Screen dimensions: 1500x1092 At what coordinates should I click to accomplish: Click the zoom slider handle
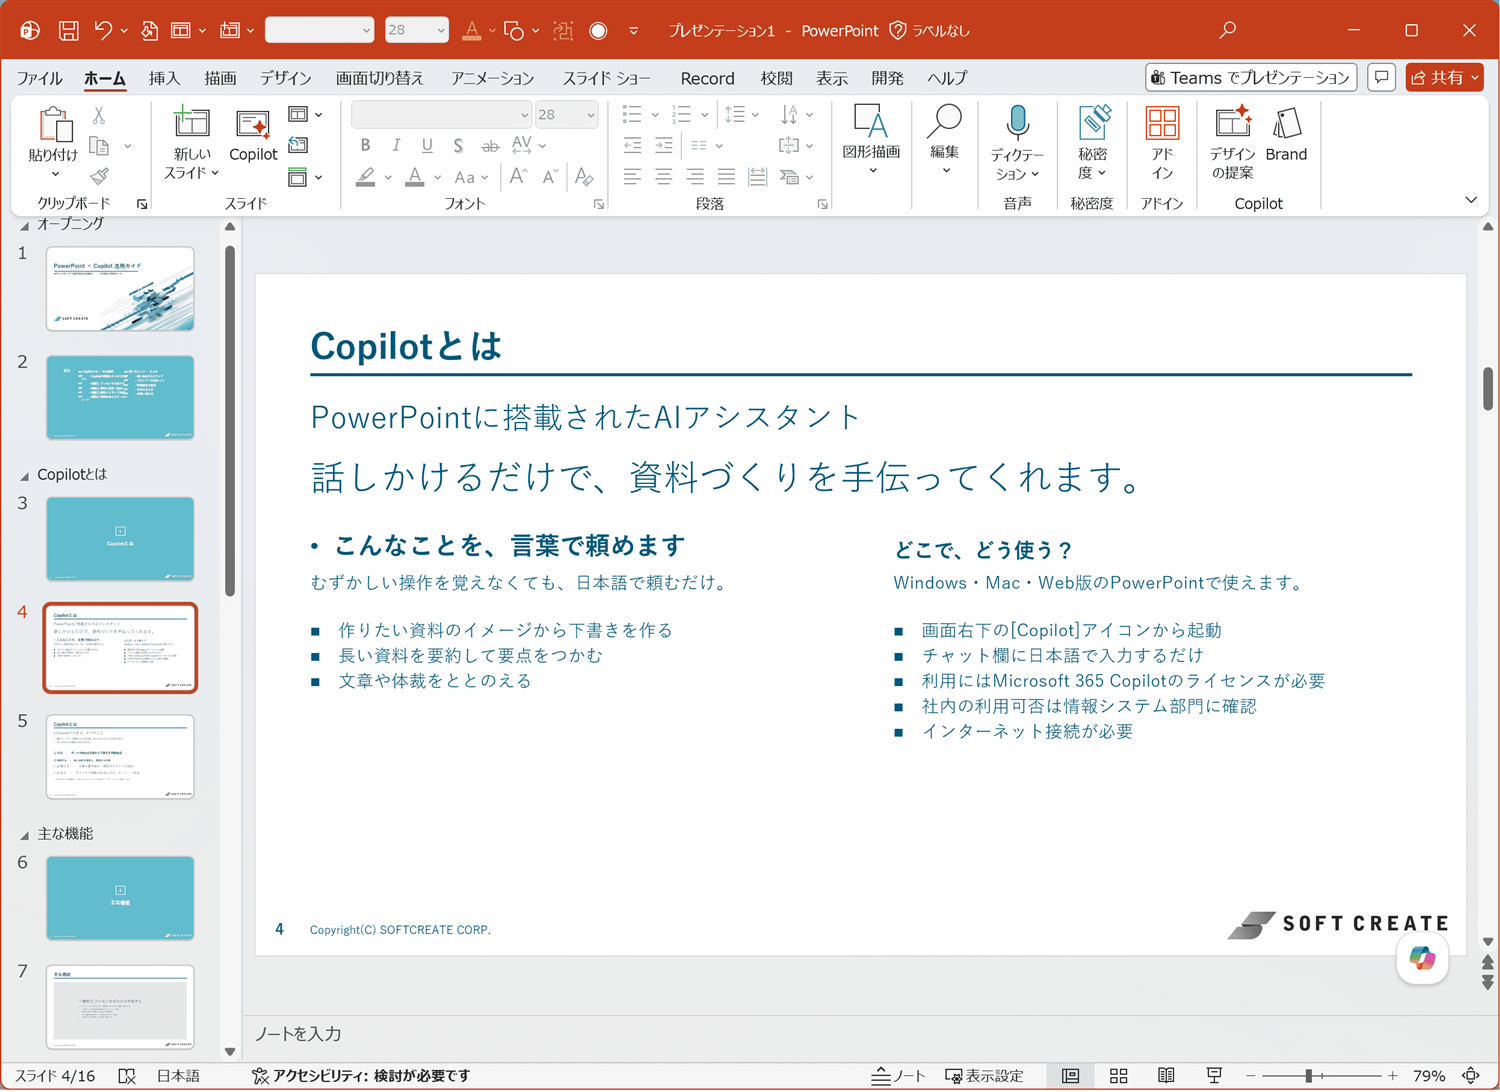[x=1308, y=1076]
